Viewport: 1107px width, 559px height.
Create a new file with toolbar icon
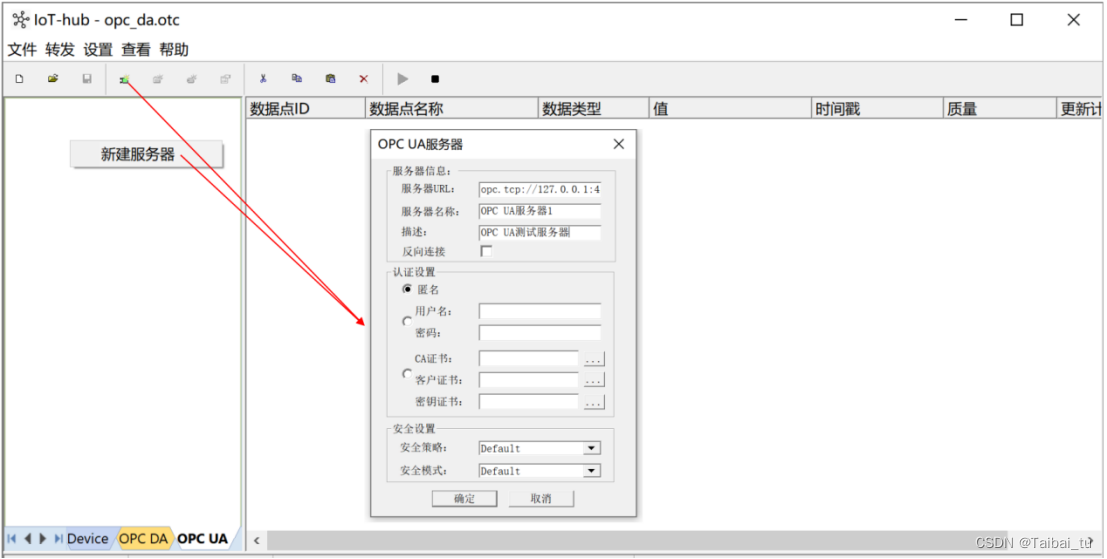click(x=19, y=79)
